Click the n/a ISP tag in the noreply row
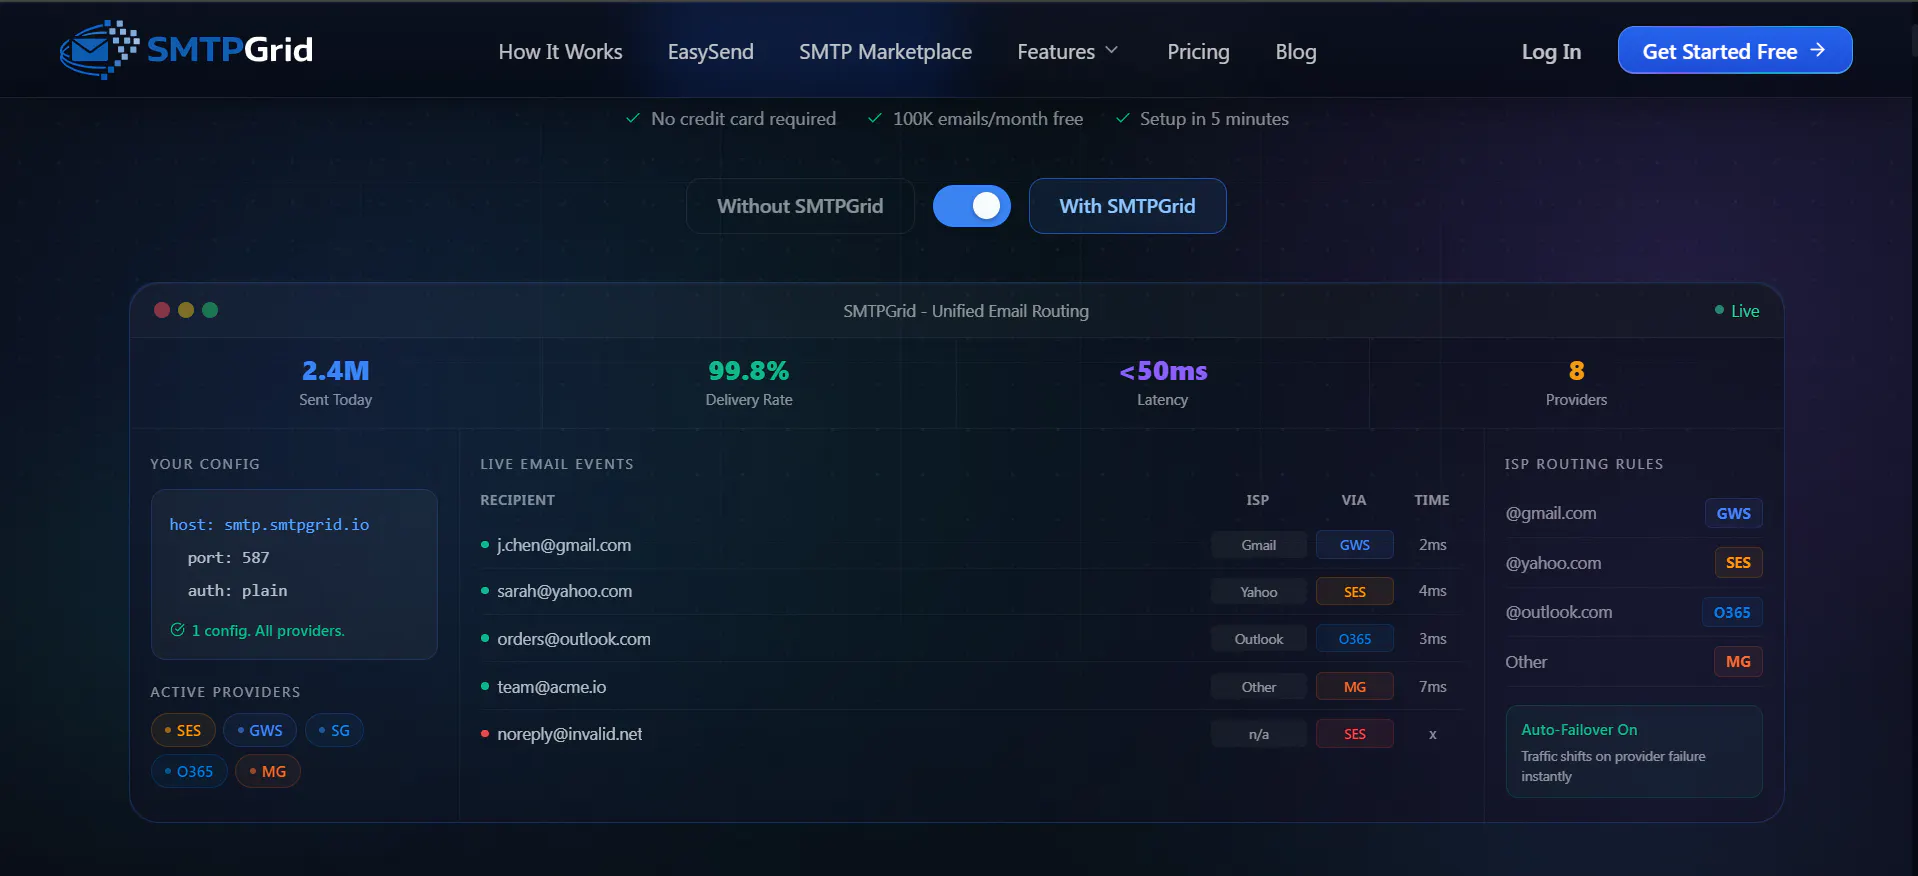 1259,734
